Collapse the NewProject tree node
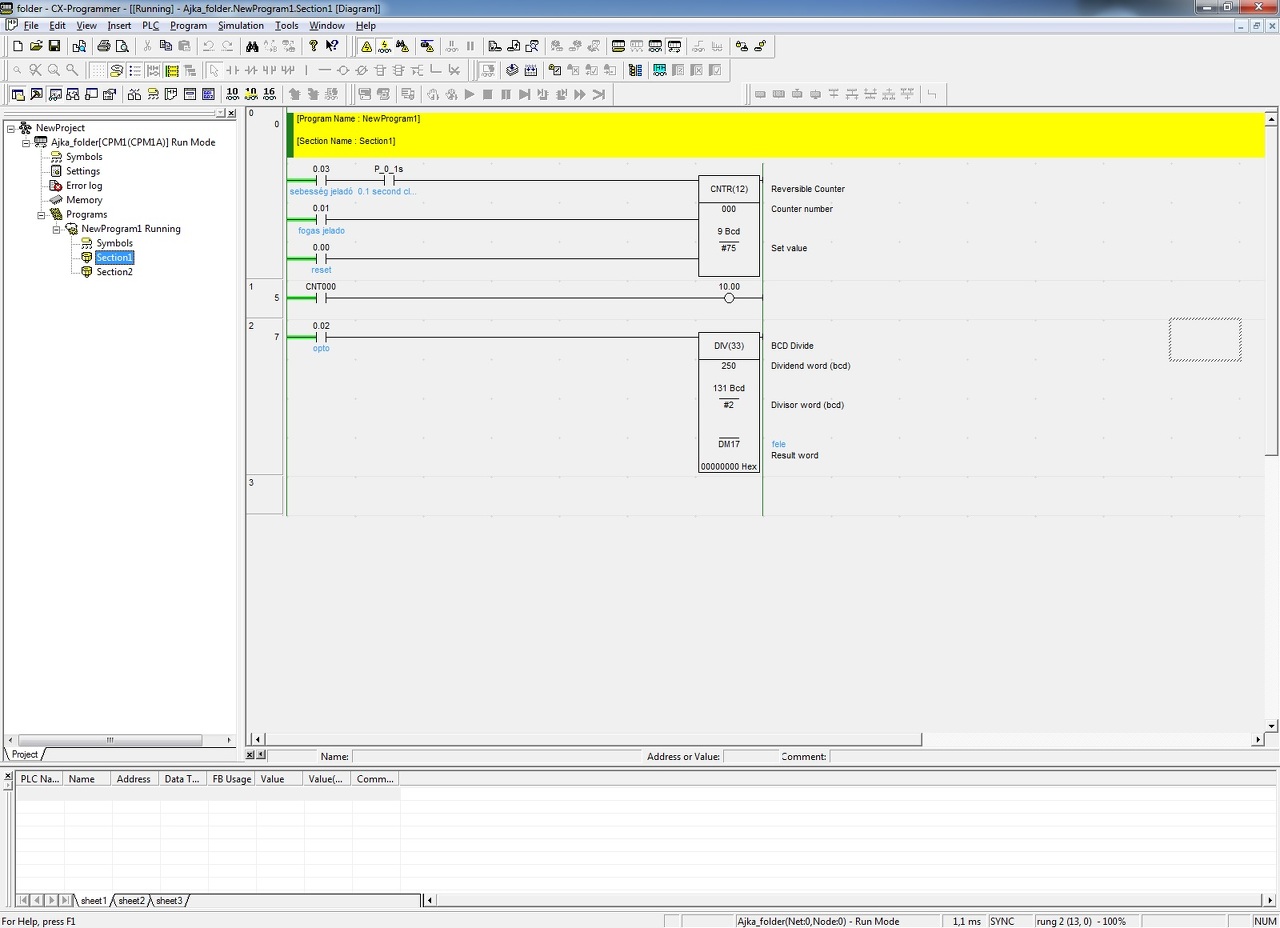1280x928 pixels. click(x=10, y=128)
